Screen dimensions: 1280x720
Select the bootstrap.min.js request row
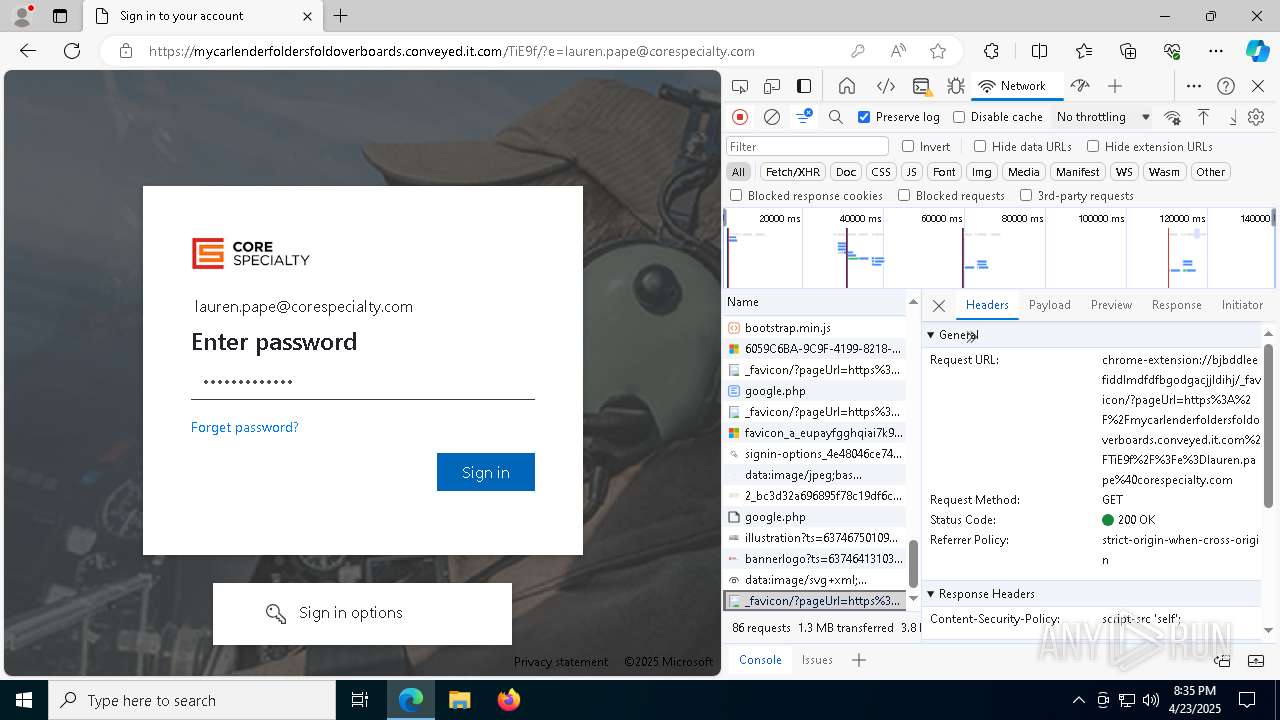(x=815, y=328)
